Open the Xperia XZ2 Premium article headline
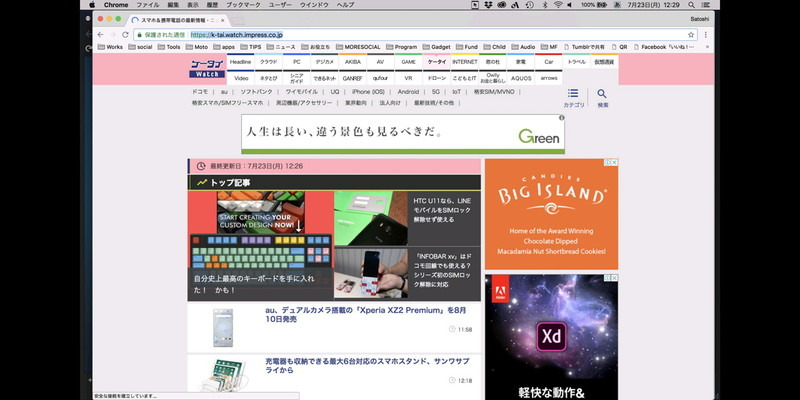Screen dimensions: 800x400 point(365,314)
